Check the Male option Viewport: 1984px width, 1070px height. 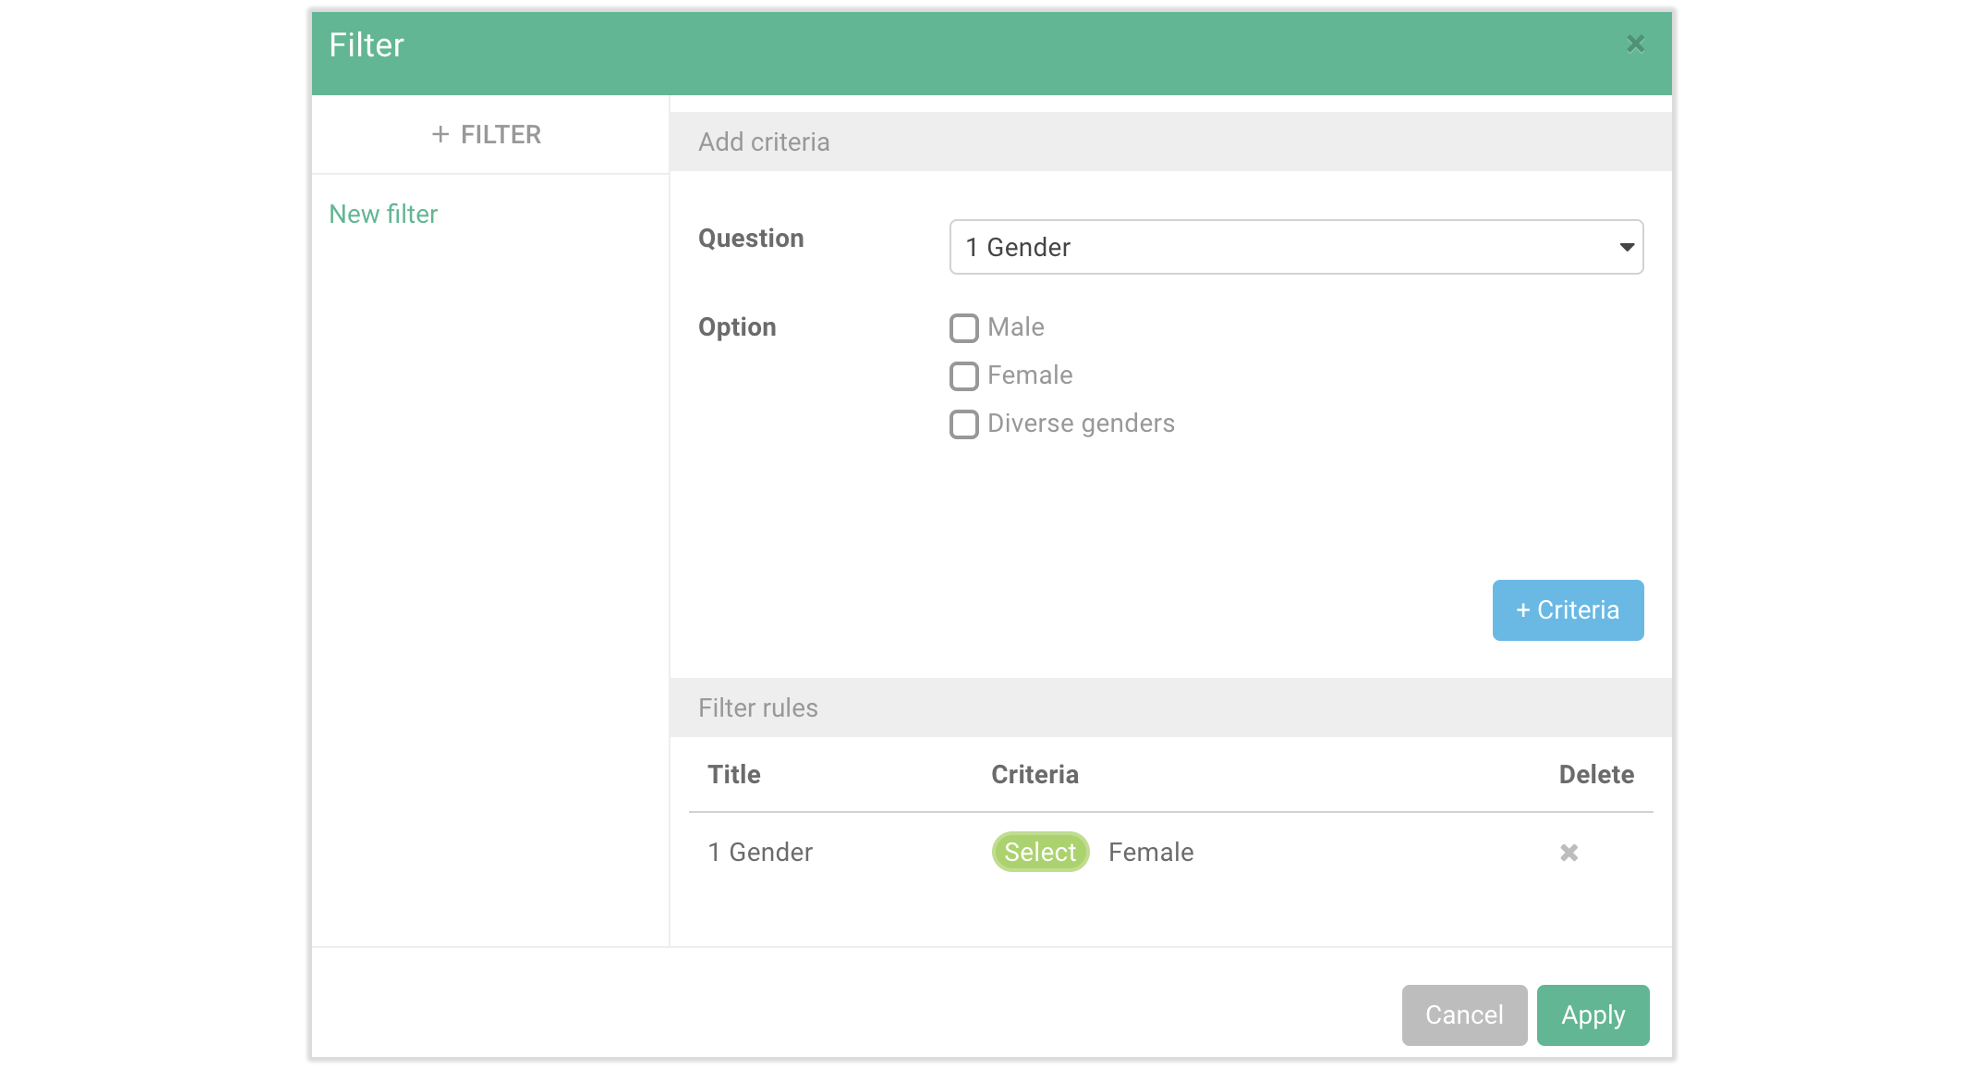click(x=963, y=327)
